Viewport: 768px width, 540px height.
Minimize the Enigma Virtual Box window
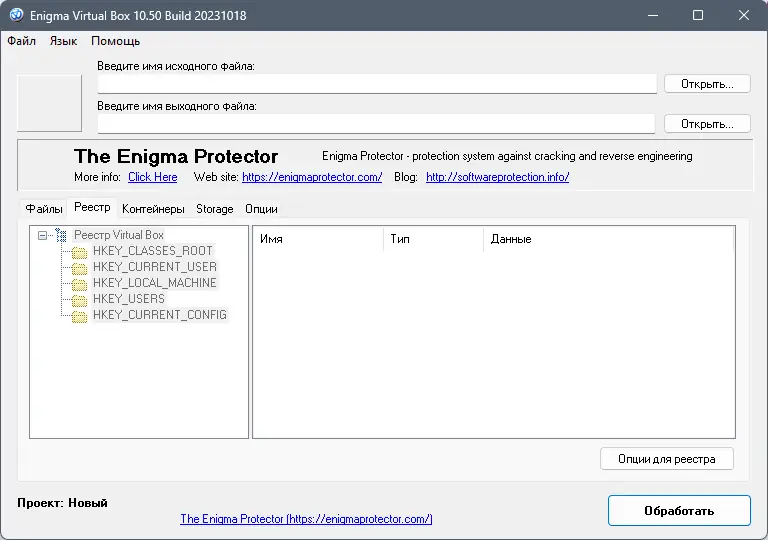pyautogui.click(x=653, y=15)
